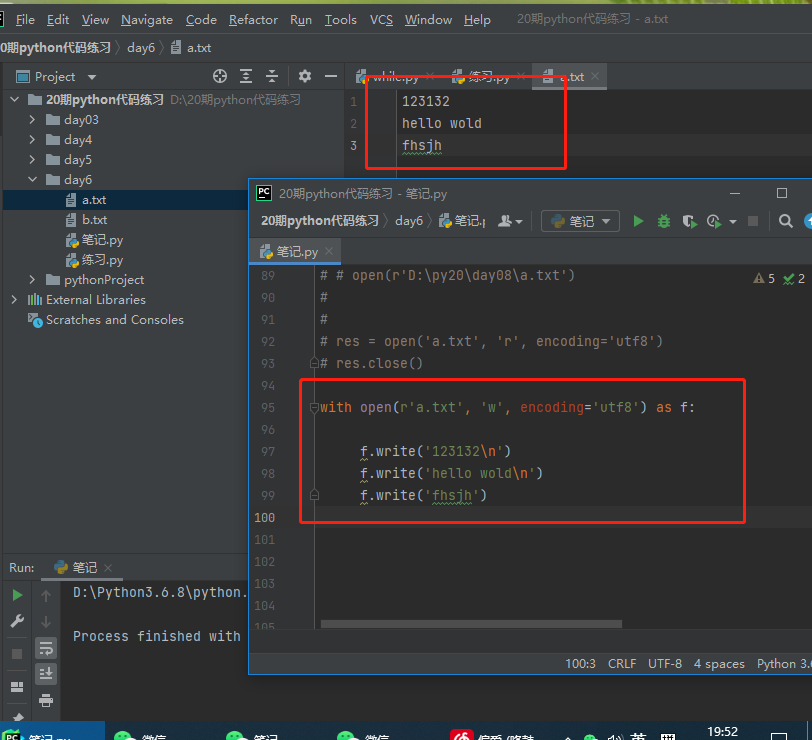Open the VCS menu

tap(381, 20)
